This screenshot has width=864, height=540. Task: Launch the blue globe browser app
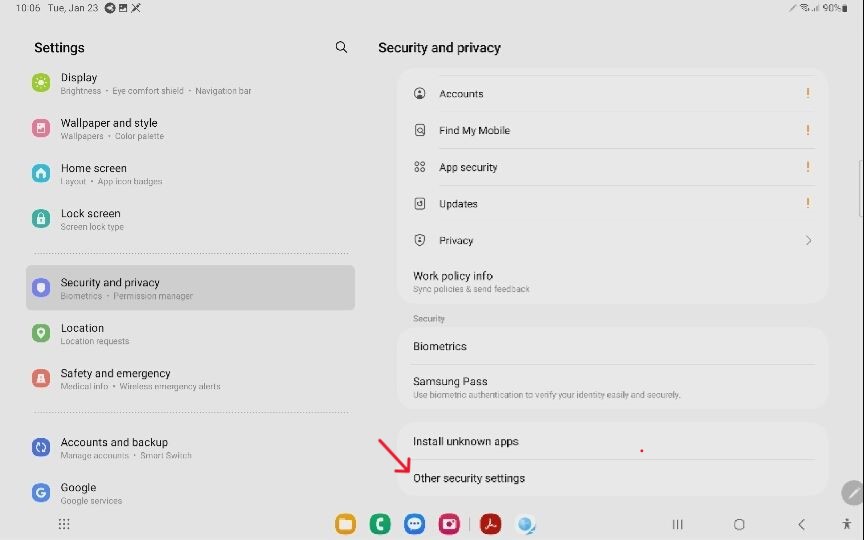[x=525, y=523]
